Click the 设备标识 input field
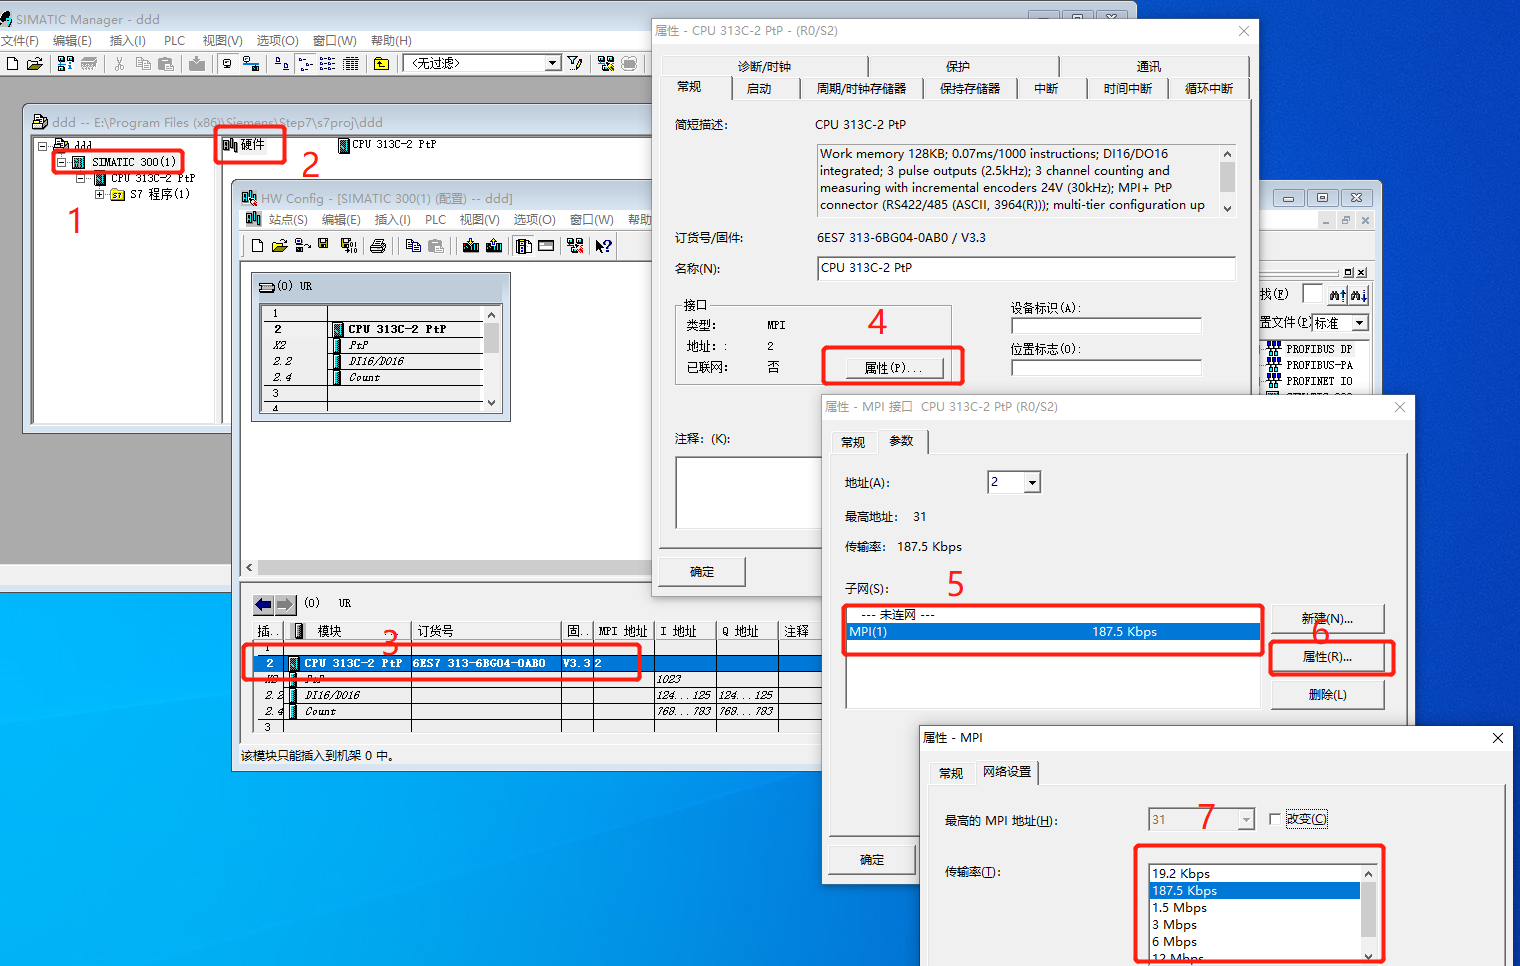1520x966 pixels. [x=1106, y=326]
